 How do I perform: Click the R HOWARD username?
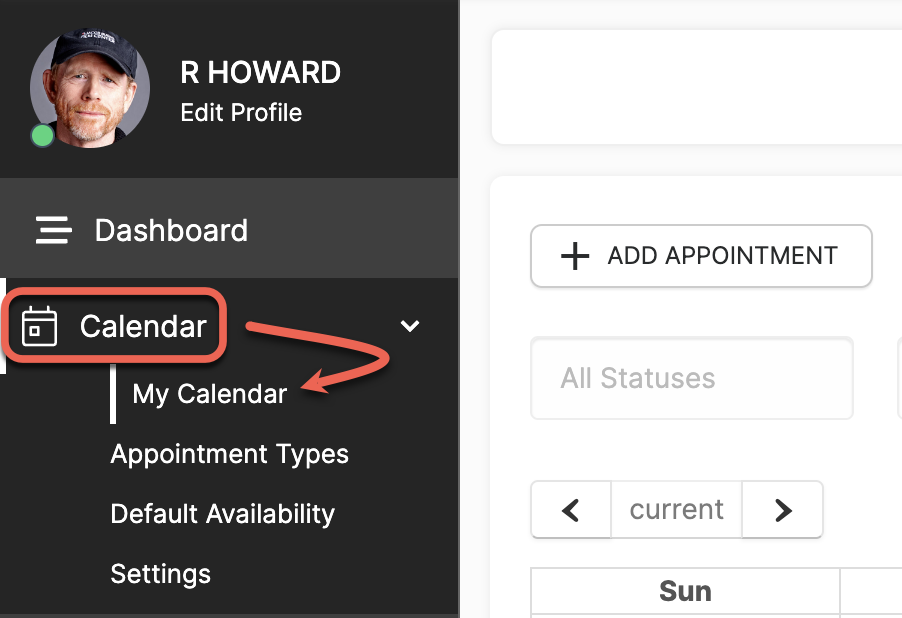point(261,73)
